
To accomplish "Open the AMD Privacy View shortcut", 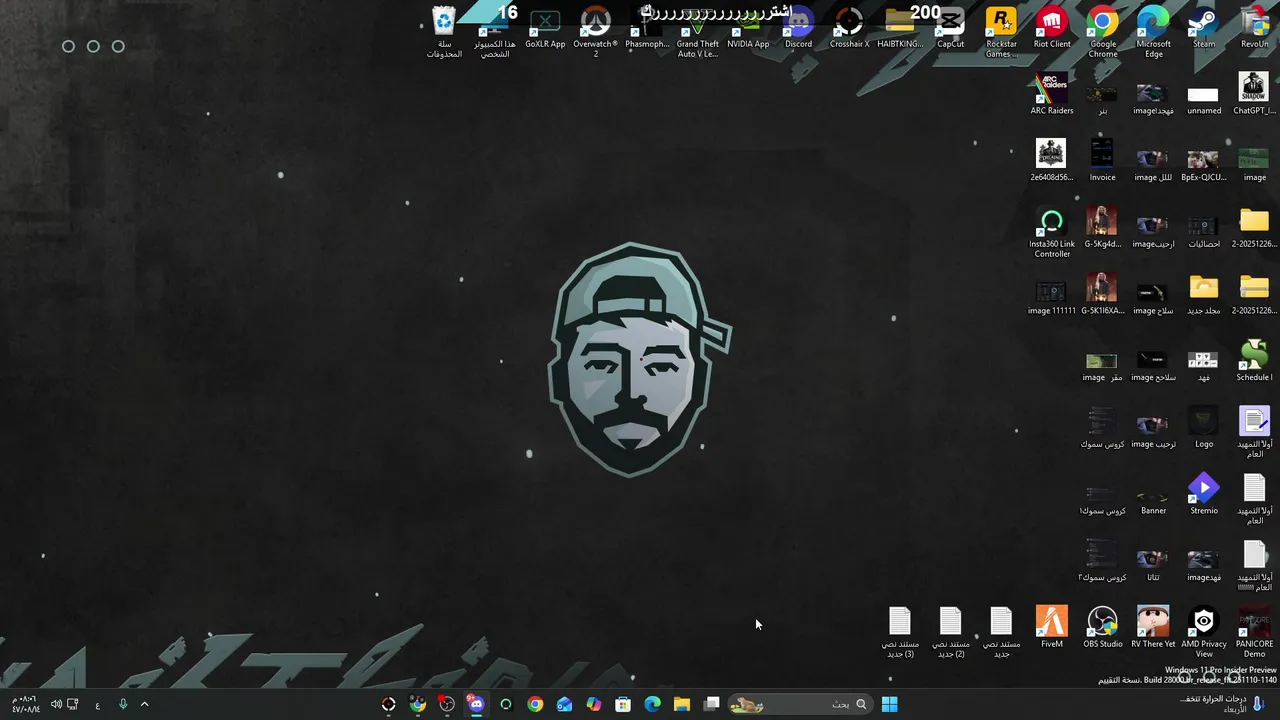I will click(x=1204, y=632).
